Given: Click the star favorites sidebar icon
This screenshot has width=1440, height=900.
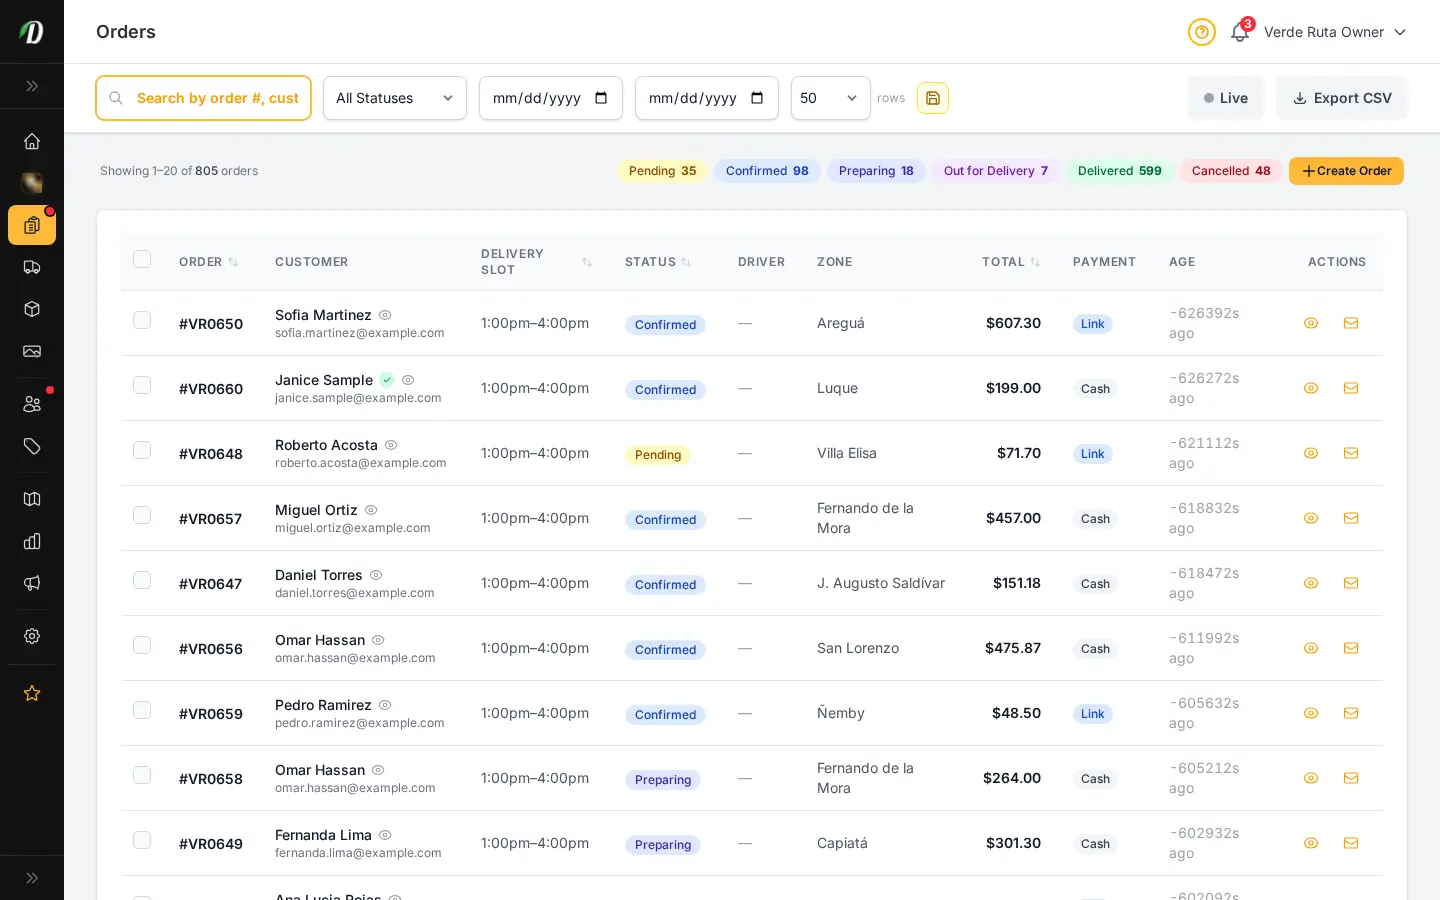Looking at the screenshot, I should pos(32,693).
